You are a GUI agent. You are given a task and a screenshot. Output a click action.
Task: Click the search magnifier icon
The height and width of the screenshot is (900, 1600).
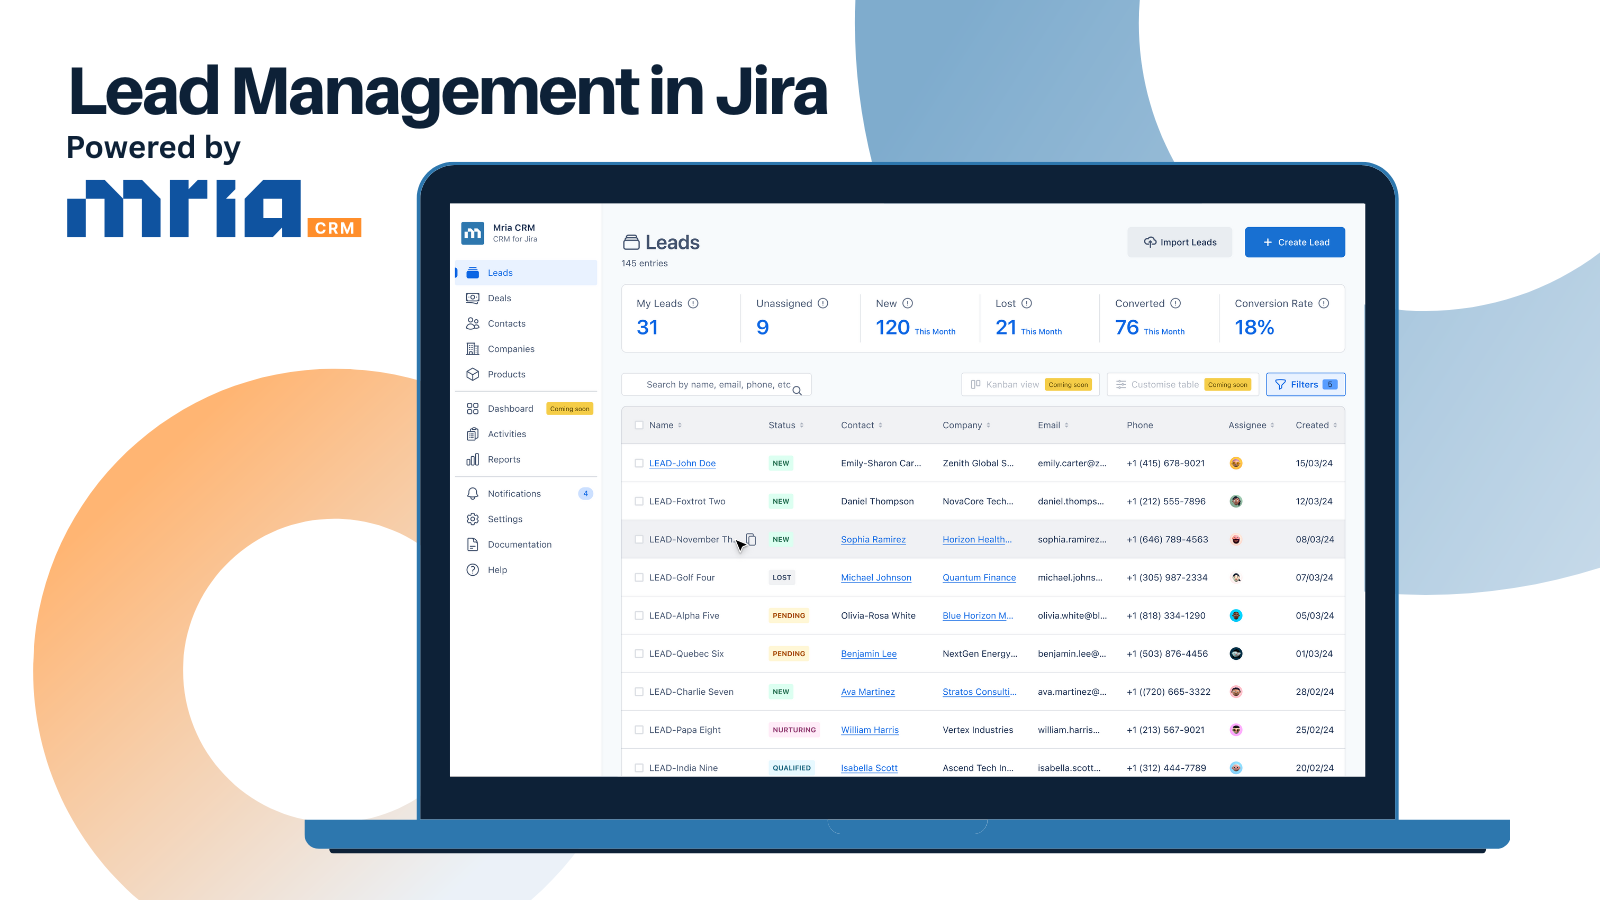pyautogui.click(x=797, y=390)
